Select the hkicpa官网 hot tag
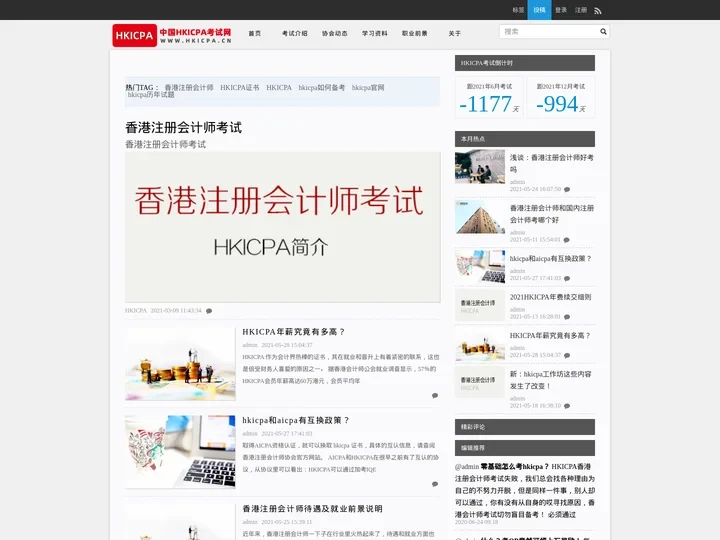Viewport: 720px width, 540px height. click(368, 87)
